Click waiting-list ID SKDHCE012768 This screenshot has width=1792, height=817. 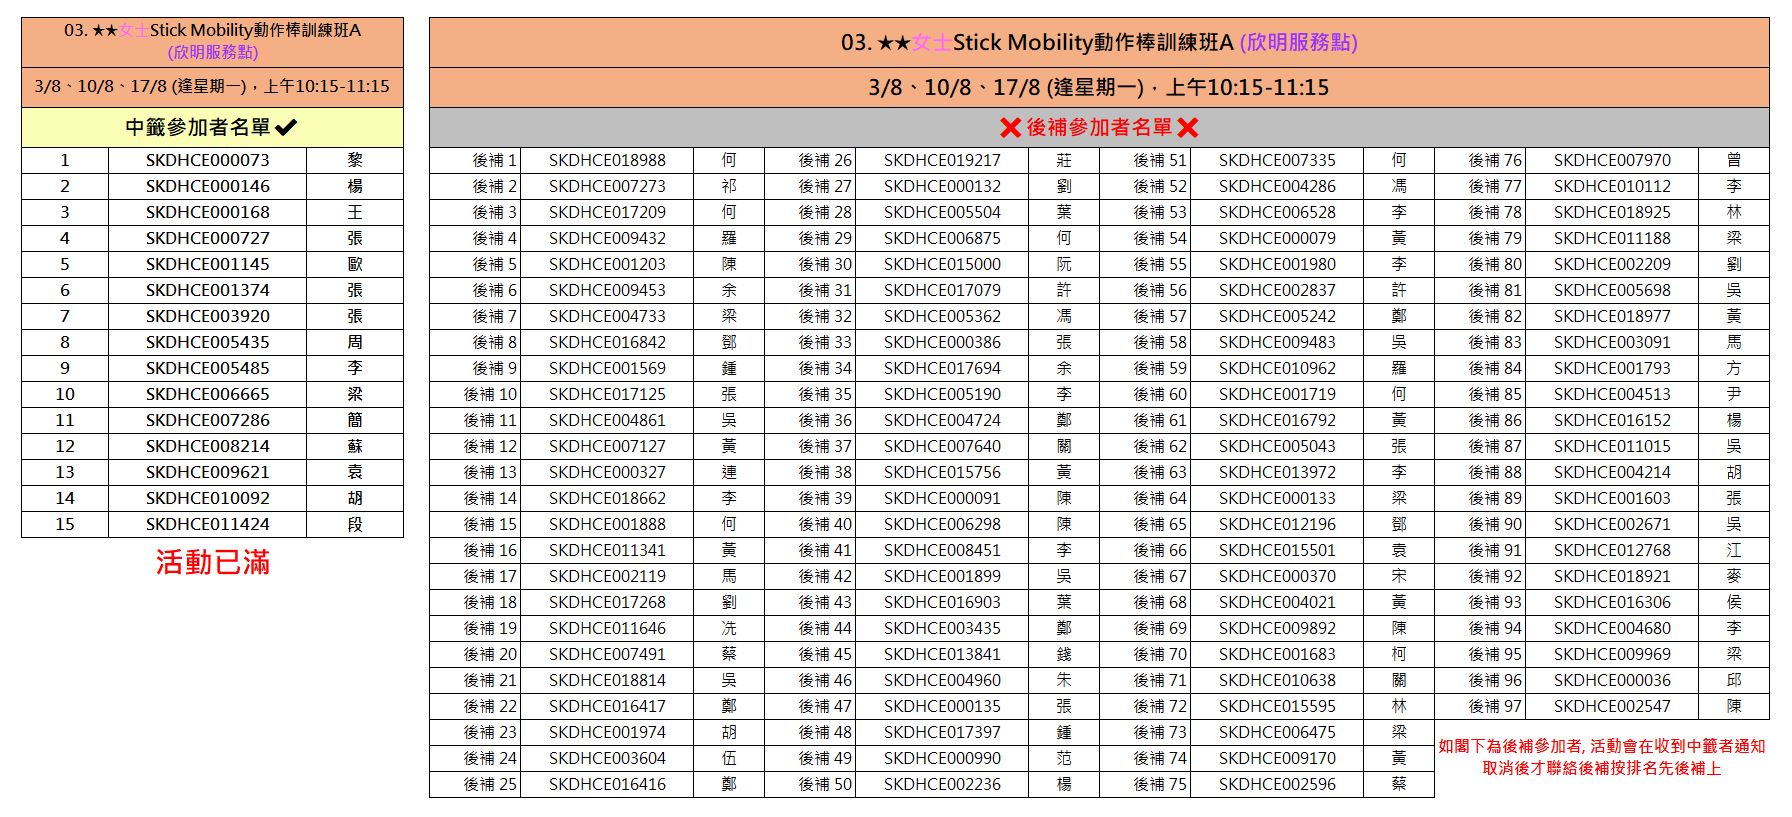coord(1612,550)
